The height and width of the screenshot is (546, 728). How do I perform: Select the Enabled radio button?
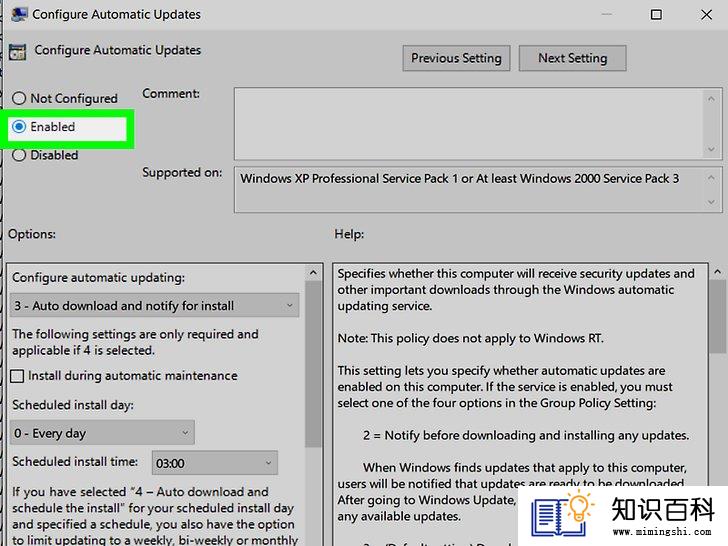point(19,127)
